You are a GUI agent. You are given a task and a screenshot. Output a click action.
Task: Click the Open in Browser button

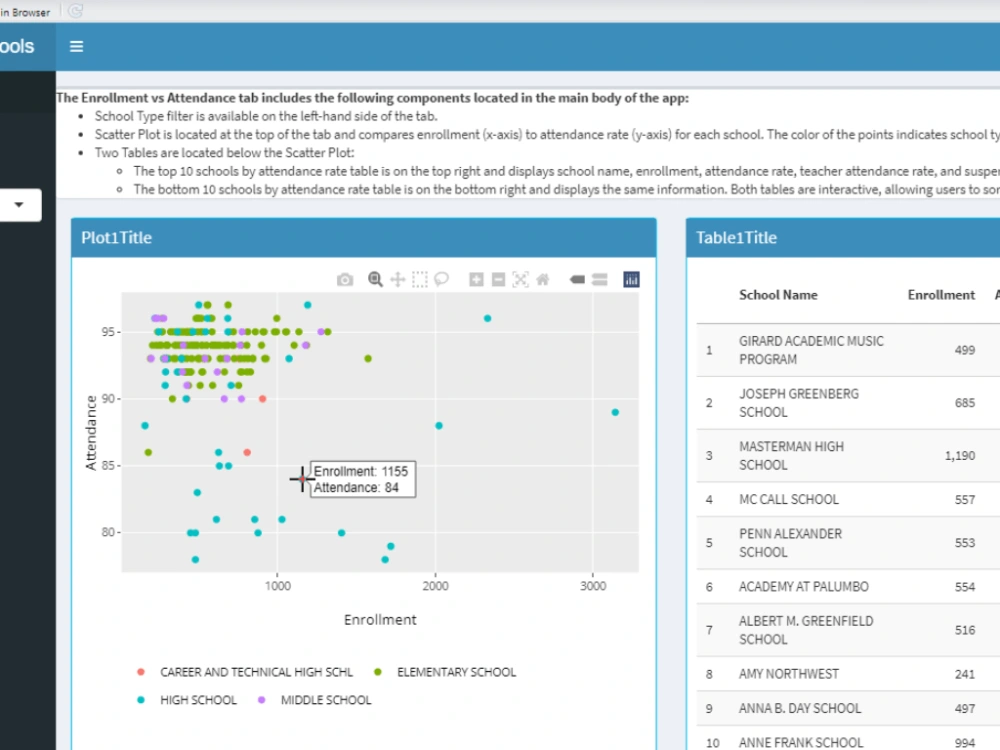[24, 12]
